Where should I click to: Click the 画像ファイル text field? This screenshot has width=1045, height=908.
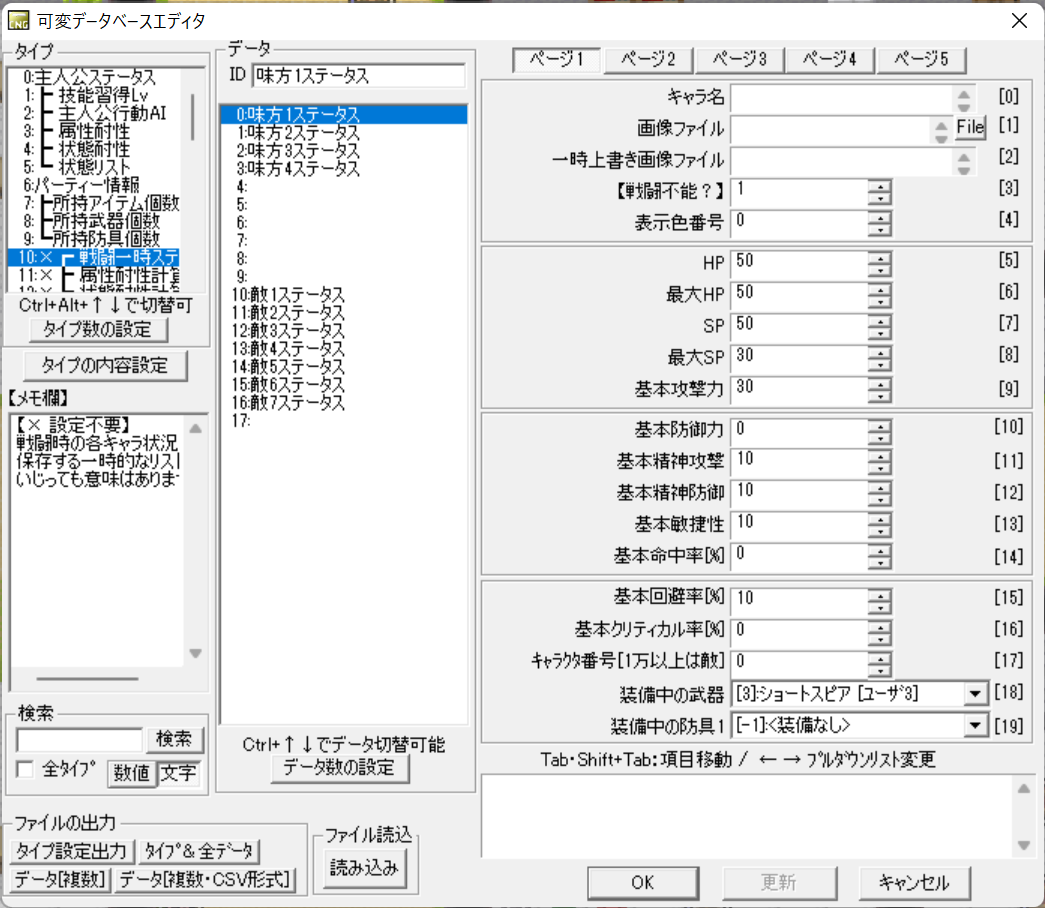tap(830, 129)
